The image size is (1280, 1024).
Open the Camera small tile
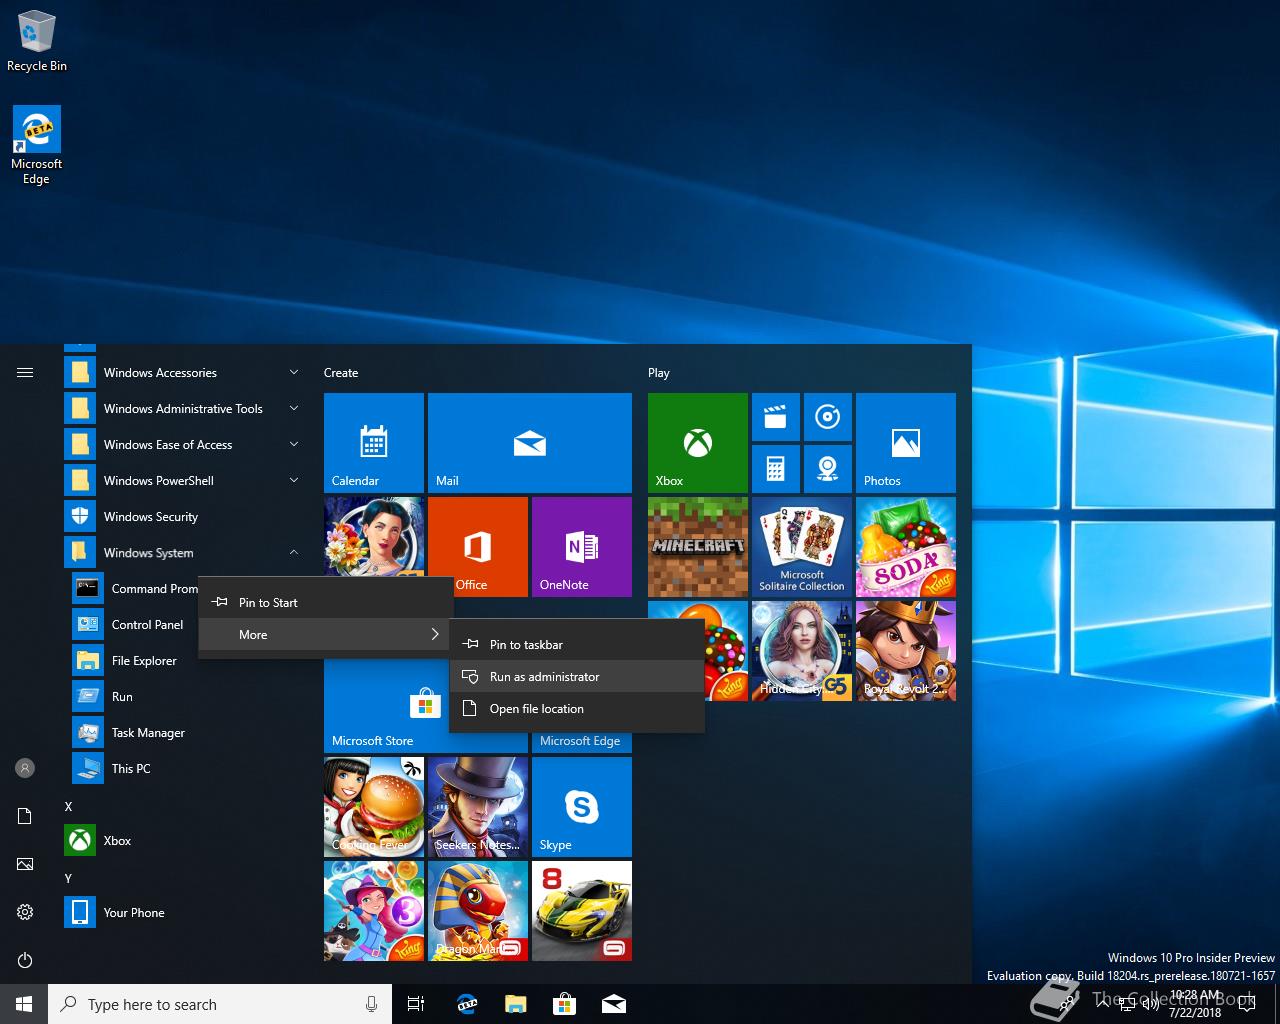(828, 469)
